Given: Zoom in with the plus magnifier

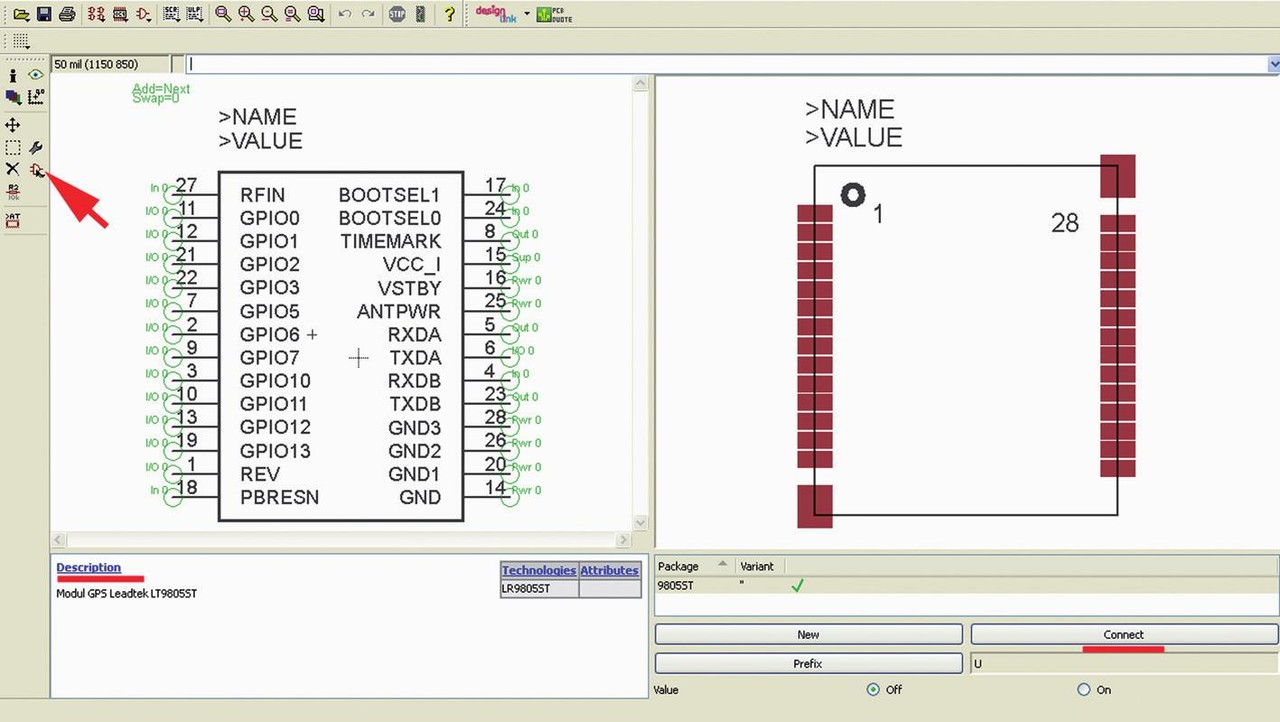Looking at the screenshot, I should tap(246, 14).
